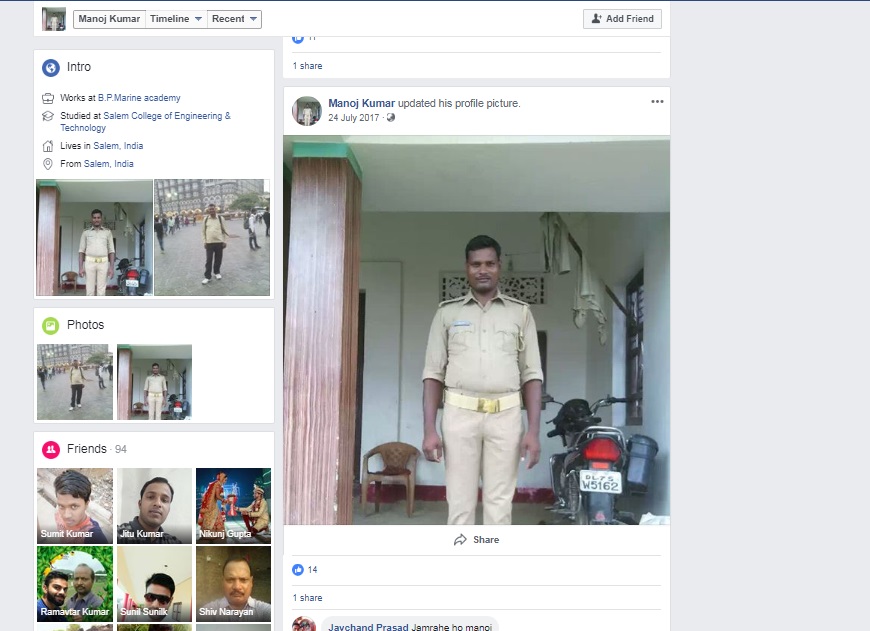This screenshot has width=870, height=631.
Task: Open the B.P.Marine academy link
Action: point(139,98)
